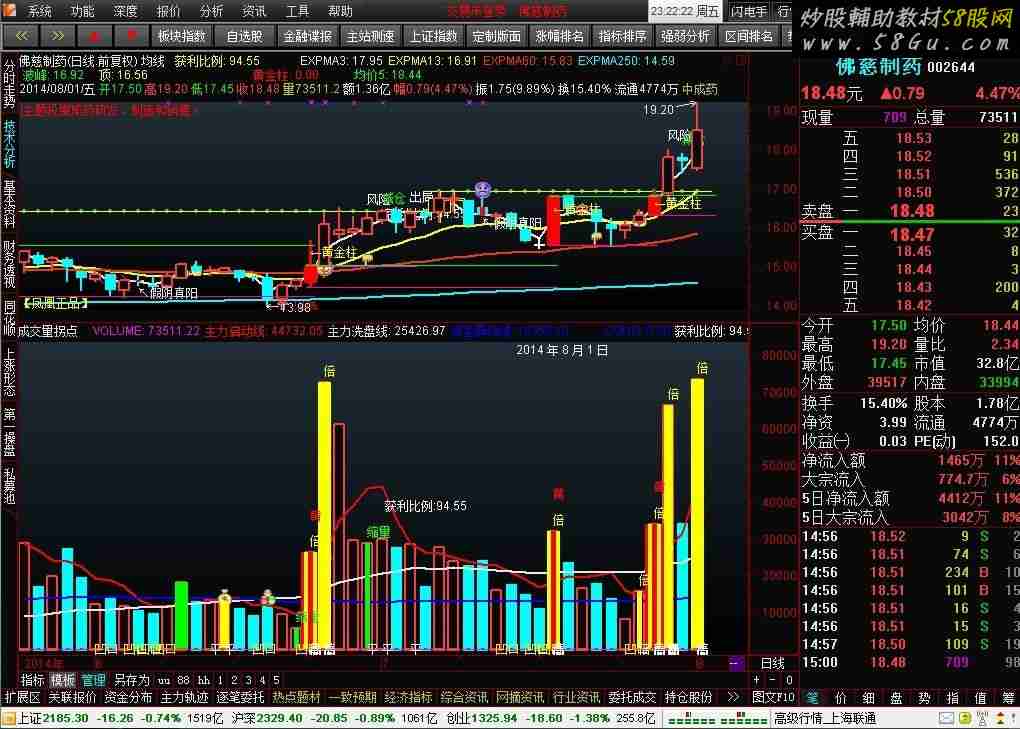Image resolution: width=1020 pixels, height=729 pixels.
Task: Select the 势 tab in quote panel
Action: pyautogui.click(x=924, y=698)
